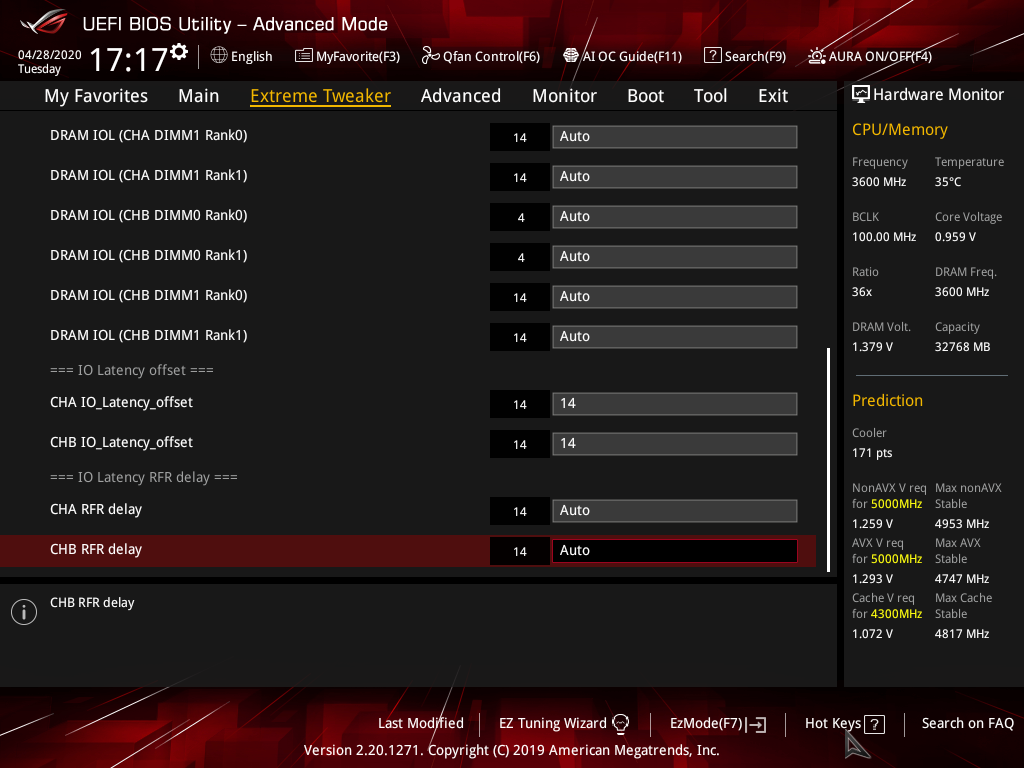This screenshot has width=1024, height=768.
Task: Click CPU/Memory heading
Action: (900, 129)
